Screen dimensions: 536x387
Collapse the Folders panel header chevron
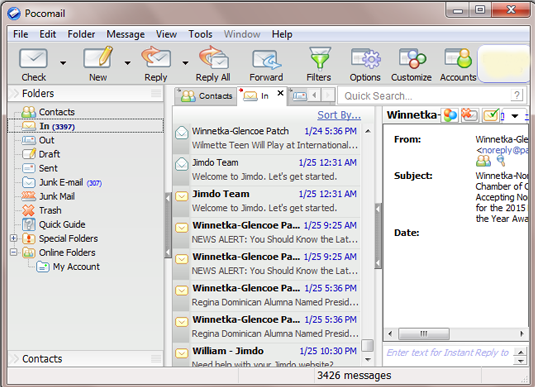click(14, 93)
